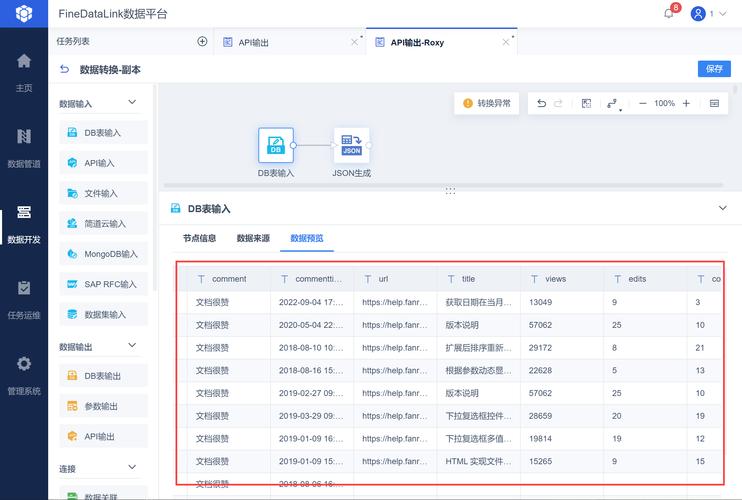Click the title column header
The width and height of the screenshot is (742, 500).
click(x=478, y=279)
